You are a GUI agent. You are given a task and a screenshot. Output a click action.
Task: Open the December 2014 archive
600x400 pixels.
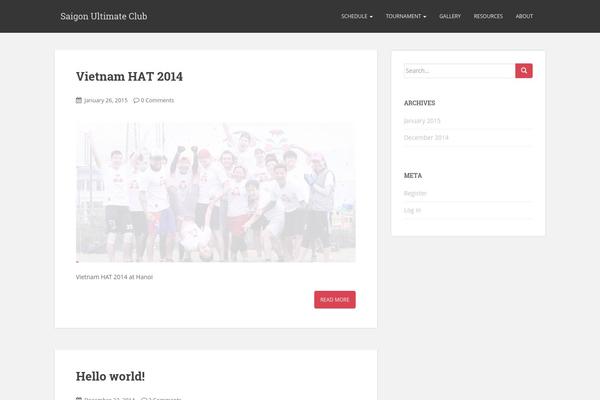point(426,138)
